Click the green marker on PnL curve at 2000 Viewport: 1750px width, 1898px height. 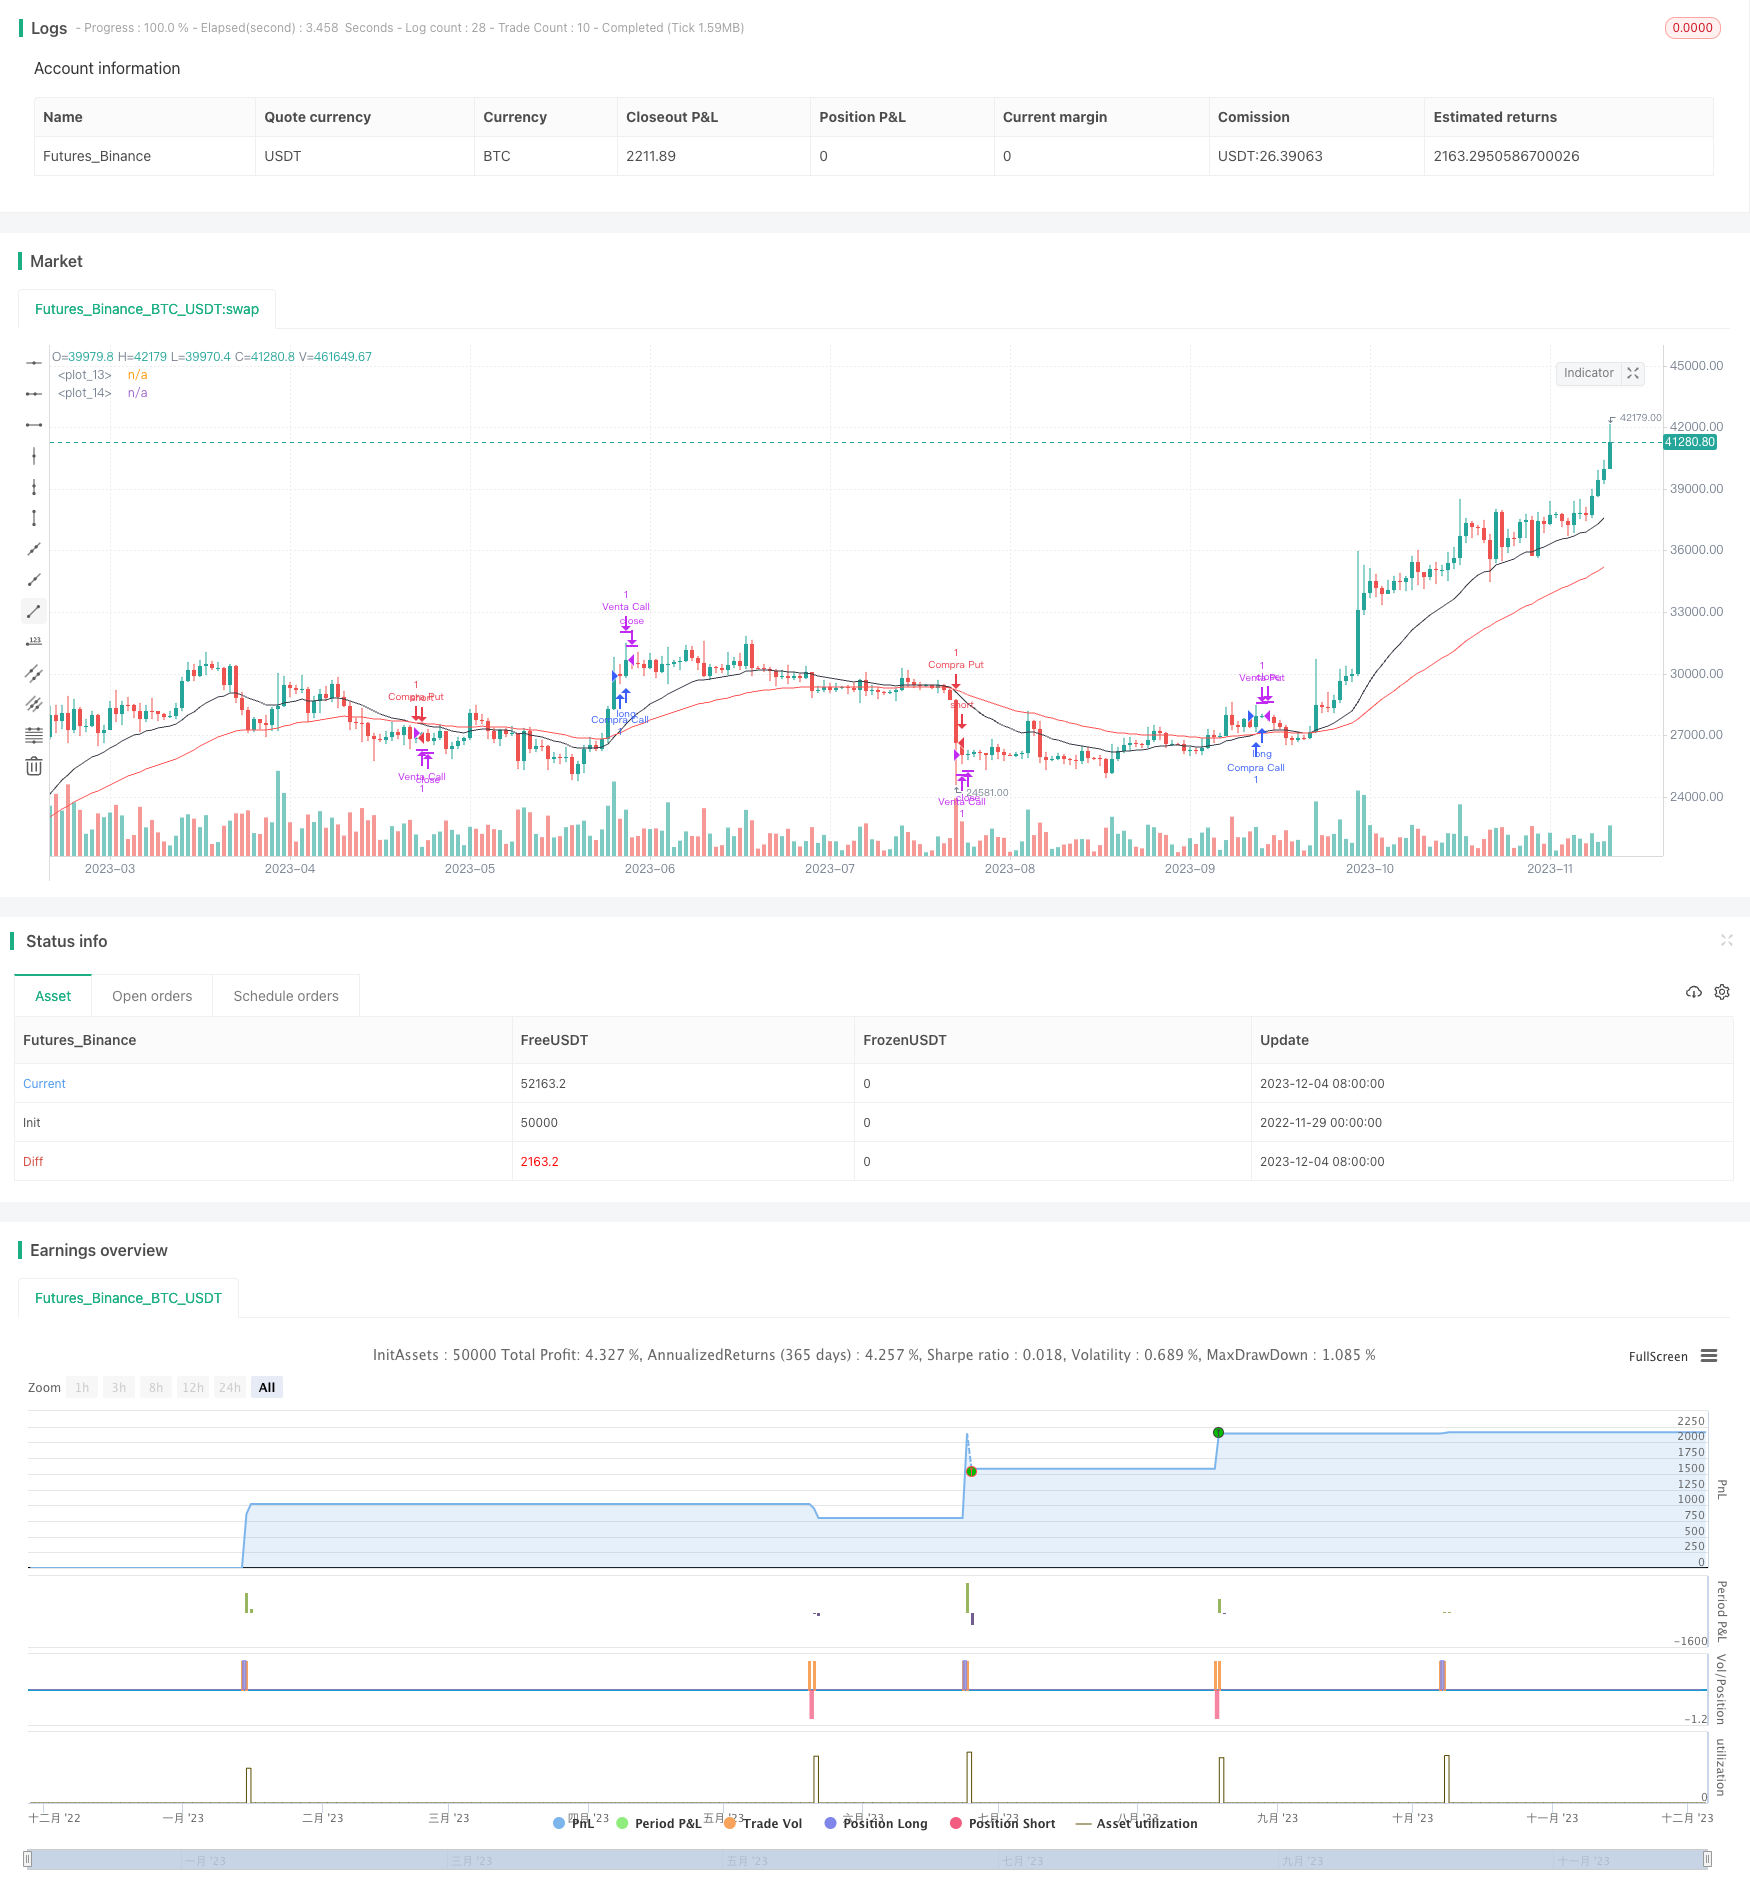pyautogui.click(x=1218, y=1433)
